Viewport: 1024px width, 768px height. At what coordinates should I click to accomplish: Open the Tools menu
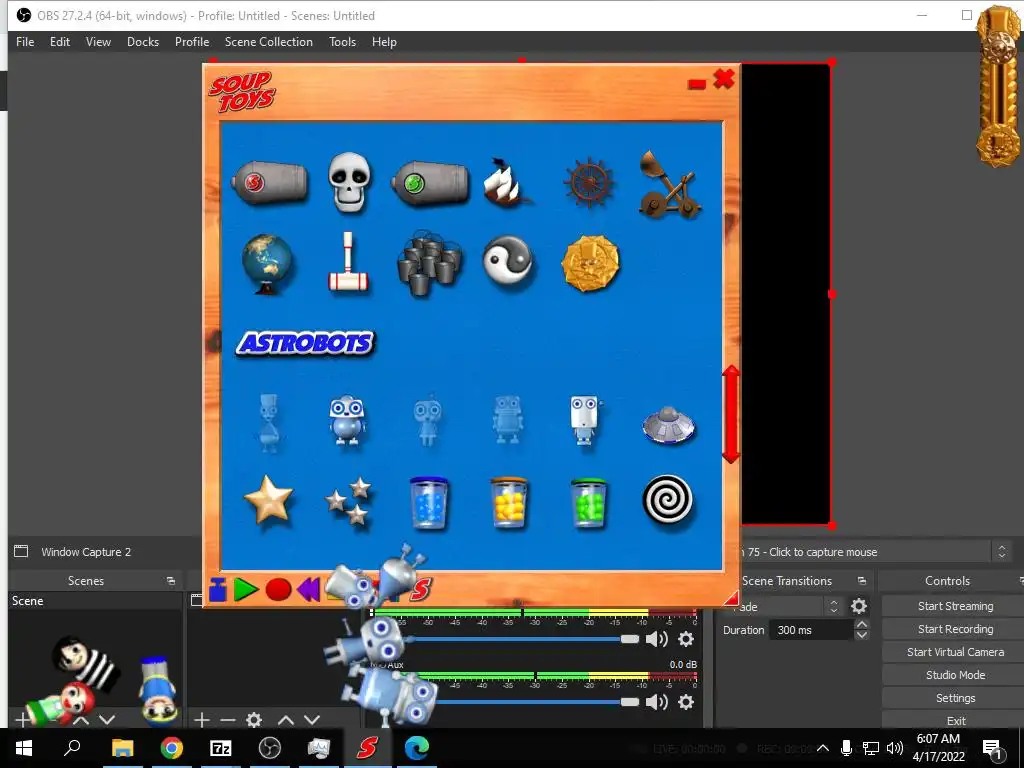[x=342, y=42]
